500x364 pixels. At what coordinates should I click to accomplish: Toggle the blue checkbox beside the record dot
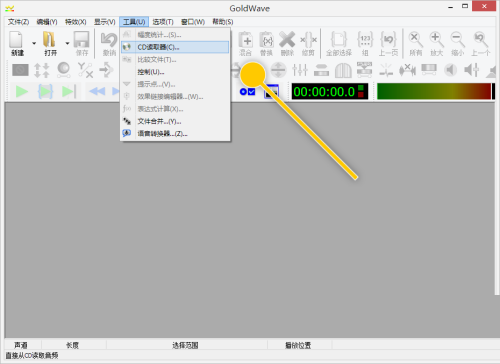pyautogui.click(x=252, y=92)
